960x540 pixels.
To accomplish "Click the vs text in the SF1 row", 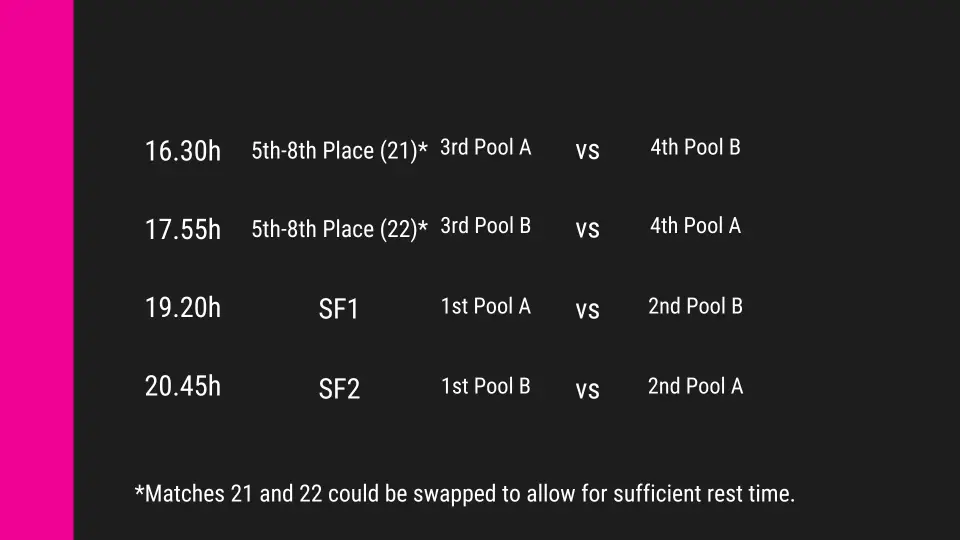I will [588, 310].
